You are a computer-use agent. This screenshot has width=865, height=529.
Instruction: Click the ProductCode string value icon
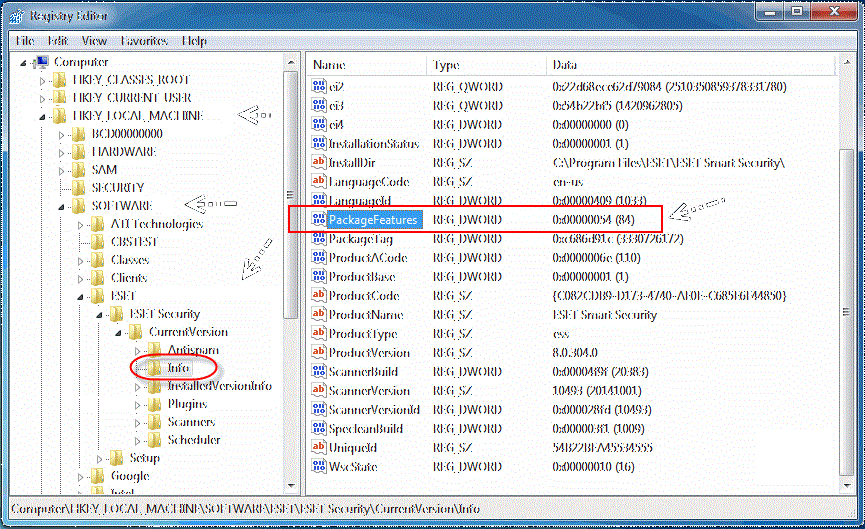[x=319, y=296]
